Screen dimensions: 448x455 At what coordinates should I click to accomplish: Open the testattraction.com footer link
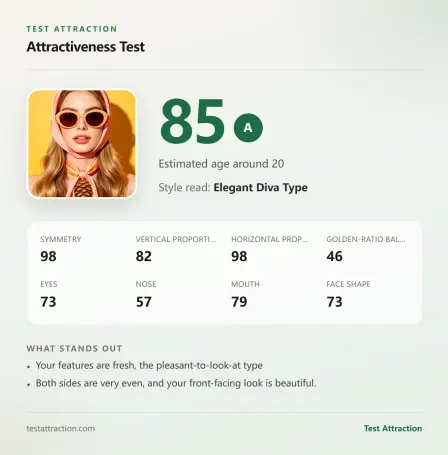click(61, 428)
